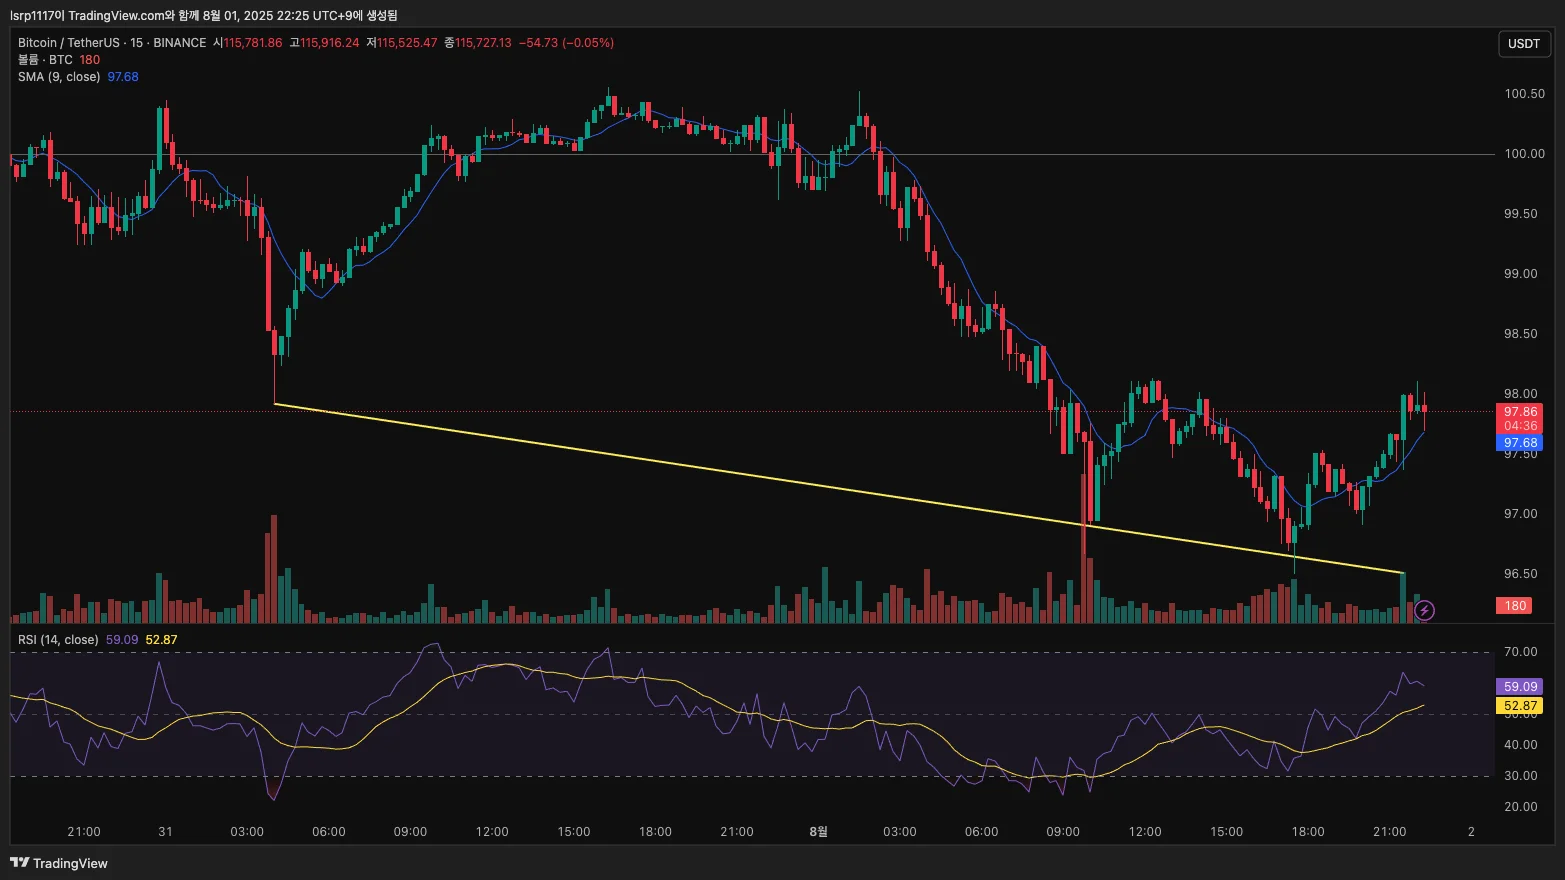Click the red 97.86 current price label
The image size is (1565, 880).
pyautogui.click(x=1519, y=412)
